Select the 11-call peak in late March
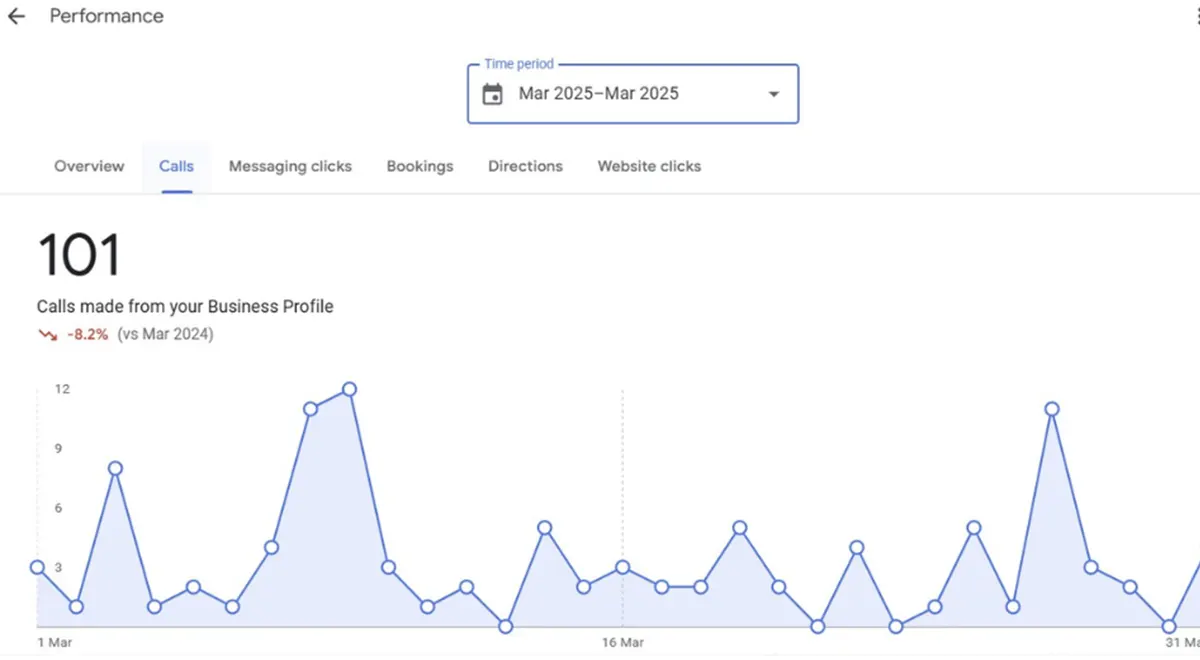This screenshot has width=1200, height=660. 1052,409
